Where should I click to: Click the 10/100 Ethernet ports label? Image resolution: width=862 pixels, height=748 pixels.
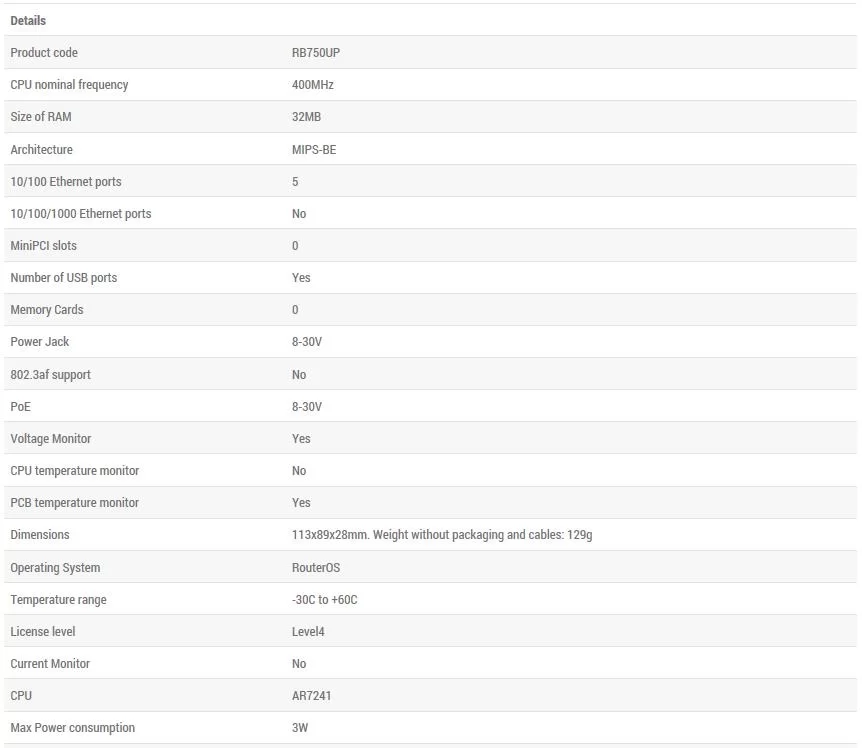pyautogui.click(x=66, y=181)
